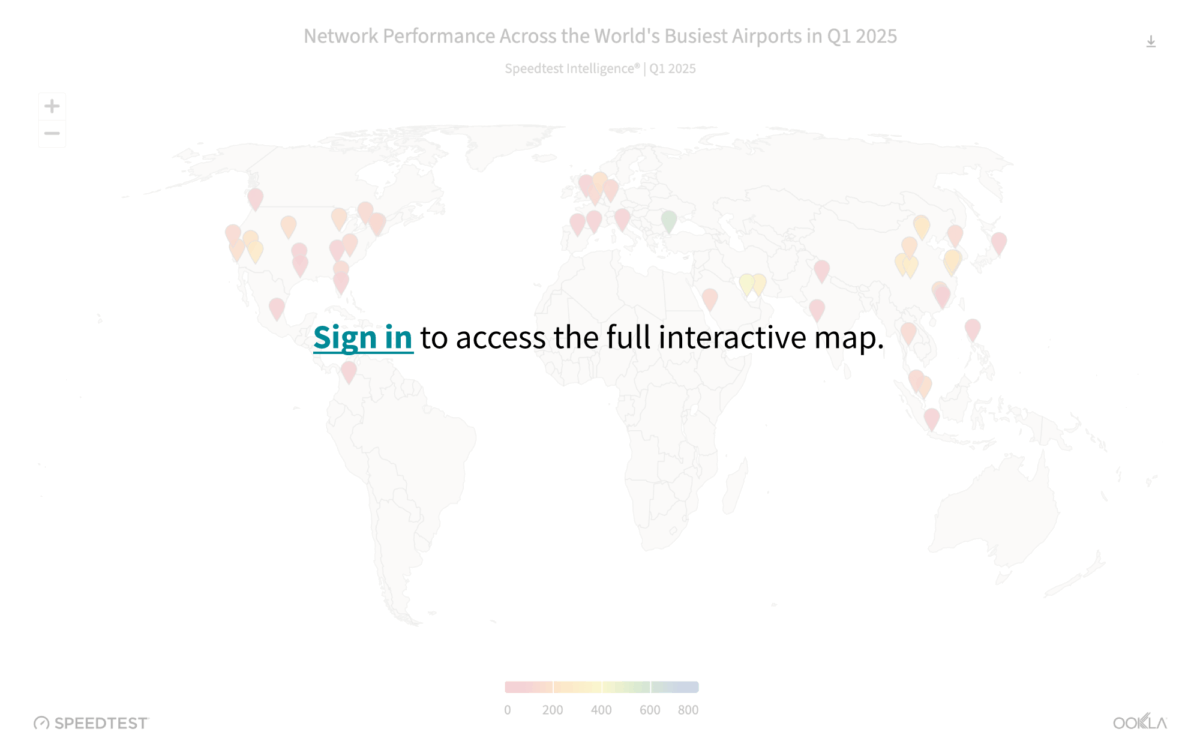Click the chart title about busiest airports
The height and width of the screenshot is (756, 1200).
click(x=600, y=36)
